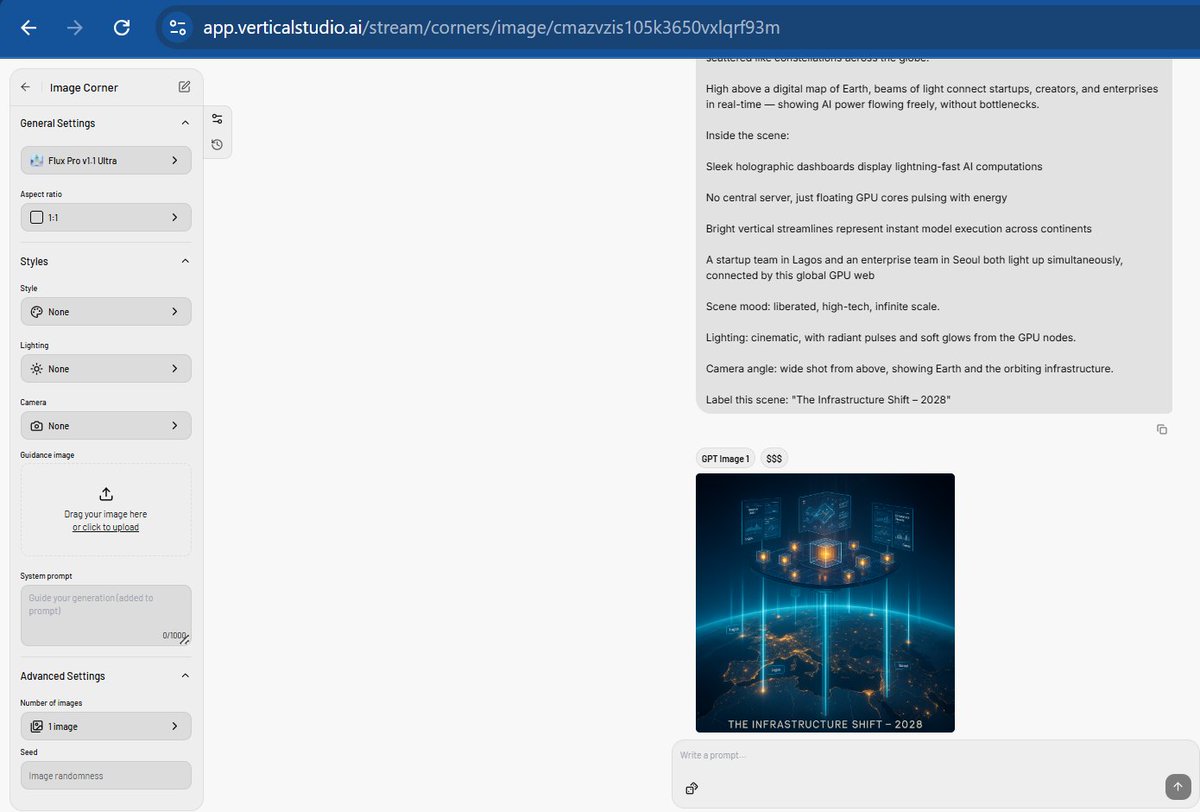1200x812 pixels.
Task: Open the Camera None selector
Action: [x=106, y=426]
